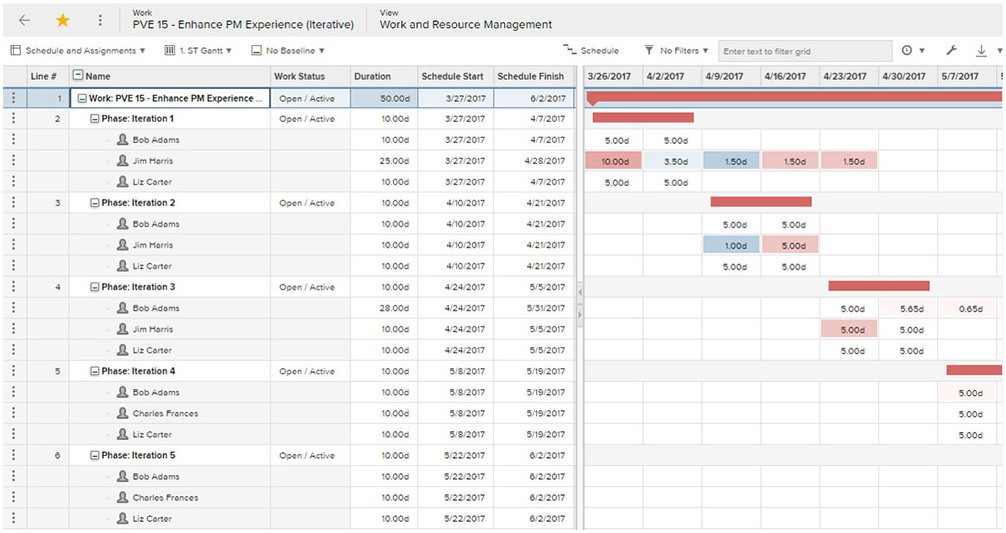Open row menu for line 1
This screenshot has width=1006, height=533.
point(13,98)
